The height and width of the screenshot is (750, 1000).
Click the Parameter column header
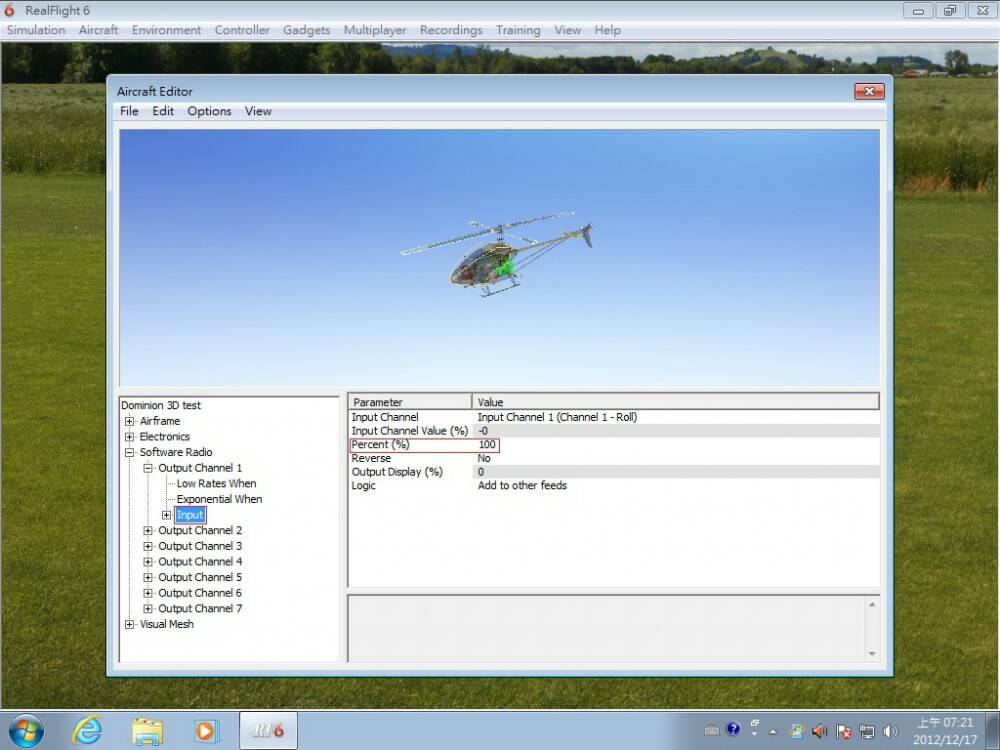410,402
